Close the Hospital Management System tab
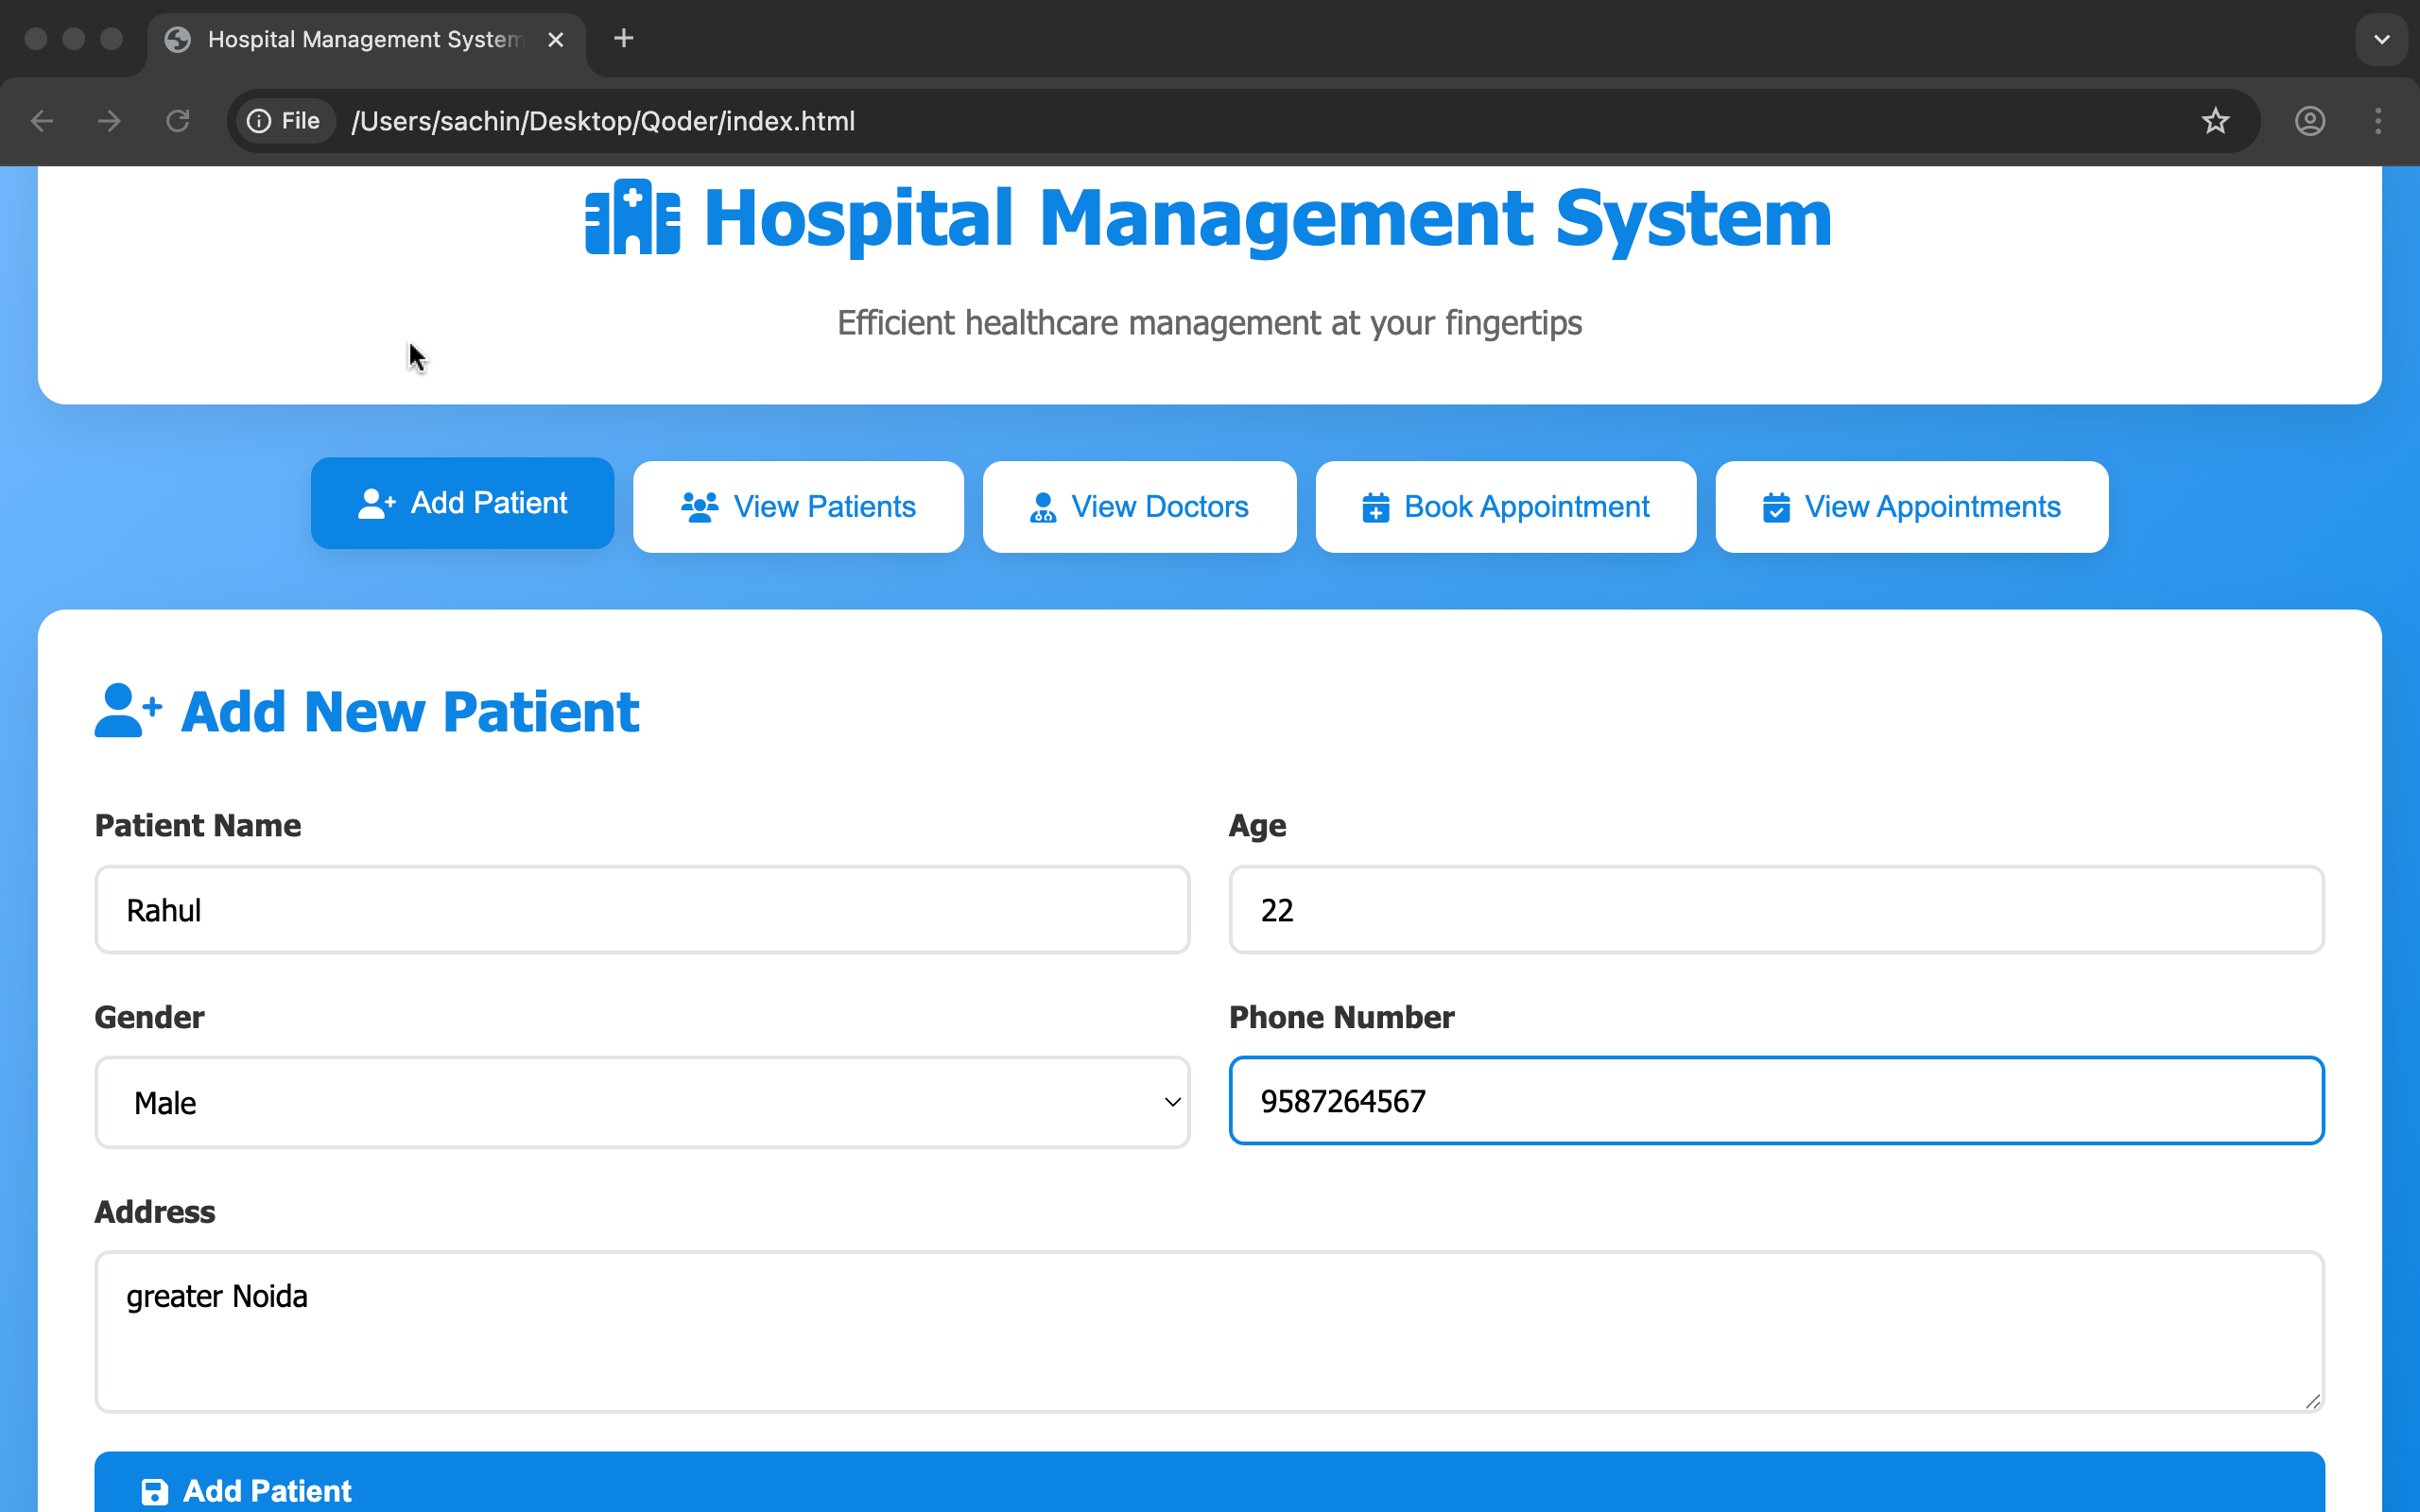This screenshot has height=1512, width=2420. coord(556,39)
